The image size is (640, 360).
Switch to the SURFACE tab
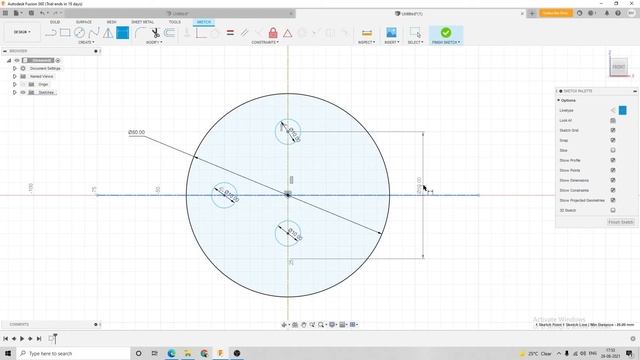tap(84, 22)
